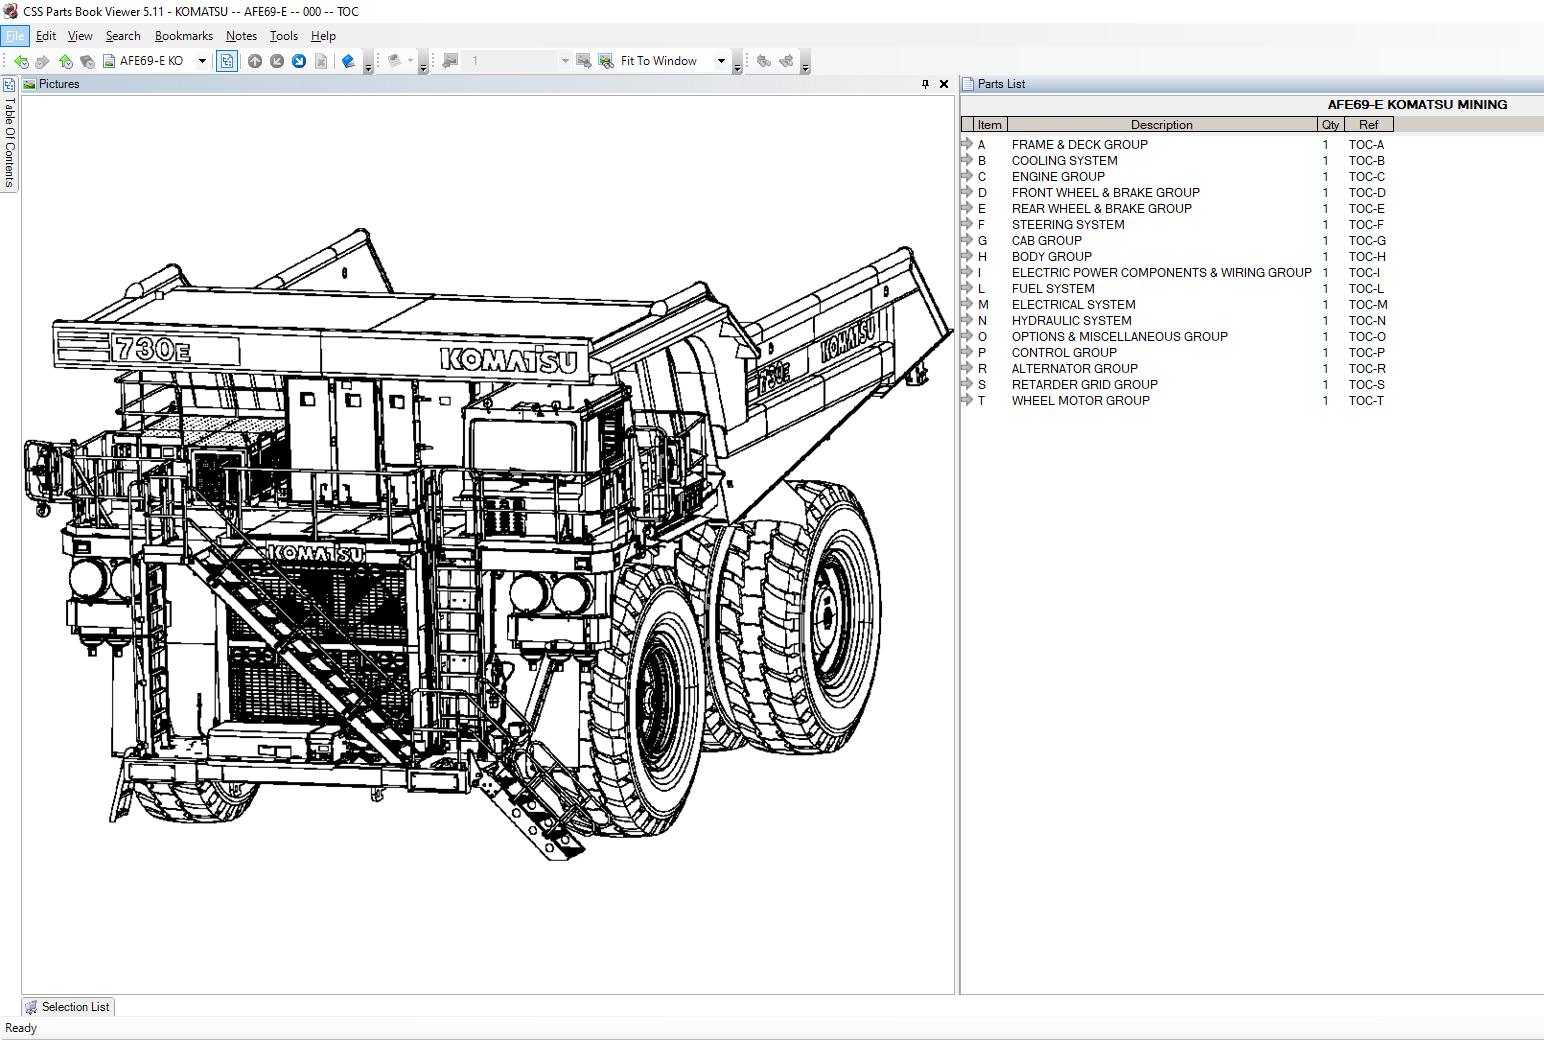1544x1040 pixels.
Task: Toggle the tree view toolbar button
Action: pyautogui.click(x=227, y=61)
